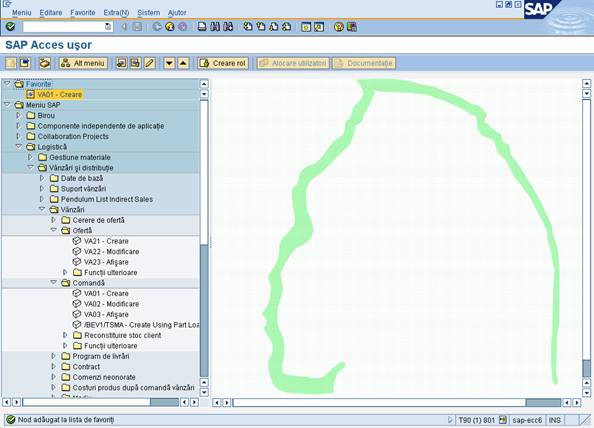Open Help via the question mark icon

(x=339, y=27)
